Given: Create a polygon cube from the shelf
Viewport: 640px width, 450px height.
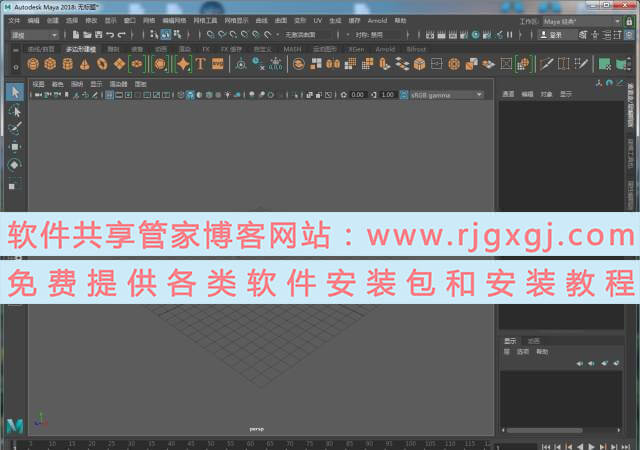Looking at the screenshot, I should (50, 64).
